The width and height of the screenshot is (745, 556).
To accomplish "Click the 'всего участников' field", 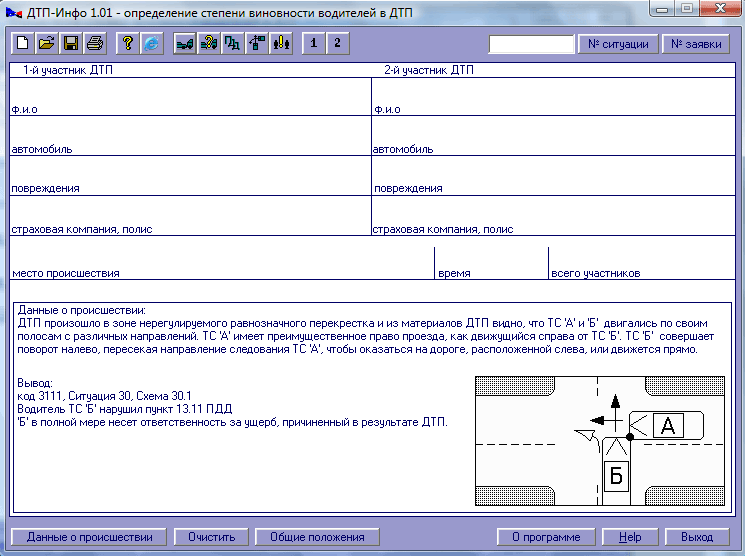I will pos(642,263).
